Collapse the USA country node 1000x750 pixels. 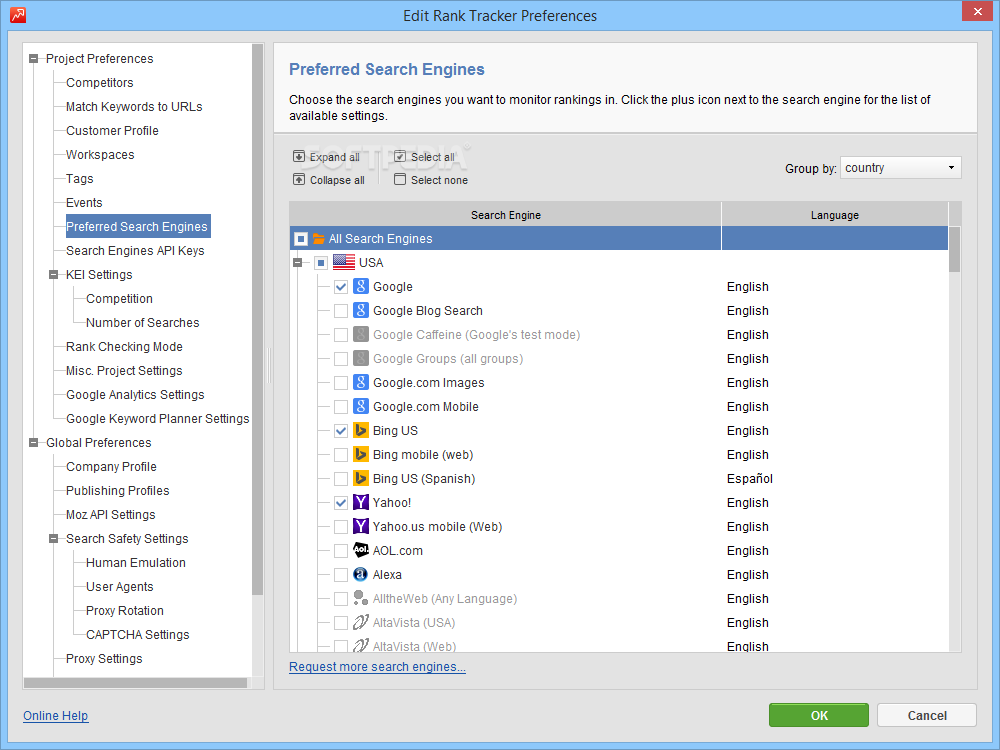click(x=297, y=263)
